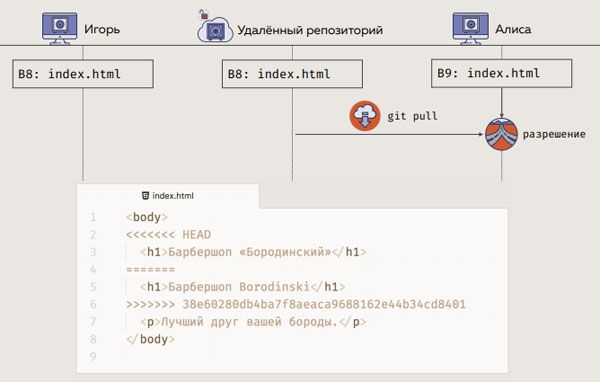
Task: Click line number 7 in the gutter
Action: (x=93, y=322)
